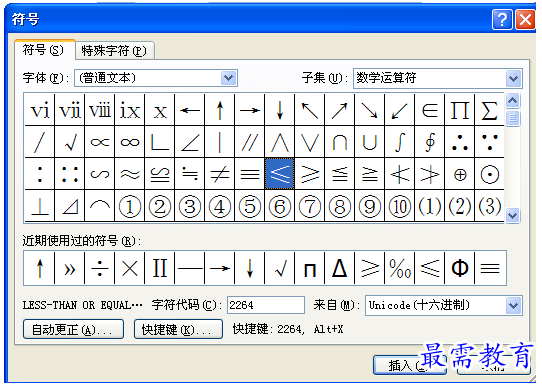
Task: Click the 插入 insert button
Action: [410, 365]
